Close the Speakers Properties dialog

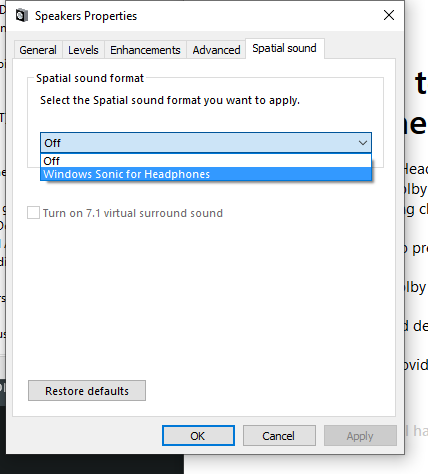pyautogui.click(x=389, y=15)
